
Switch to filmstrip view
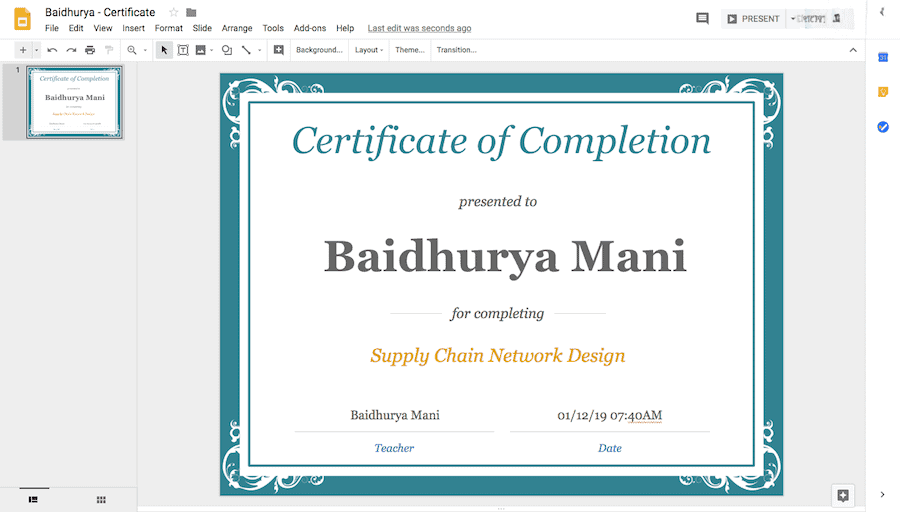[33, 499]
